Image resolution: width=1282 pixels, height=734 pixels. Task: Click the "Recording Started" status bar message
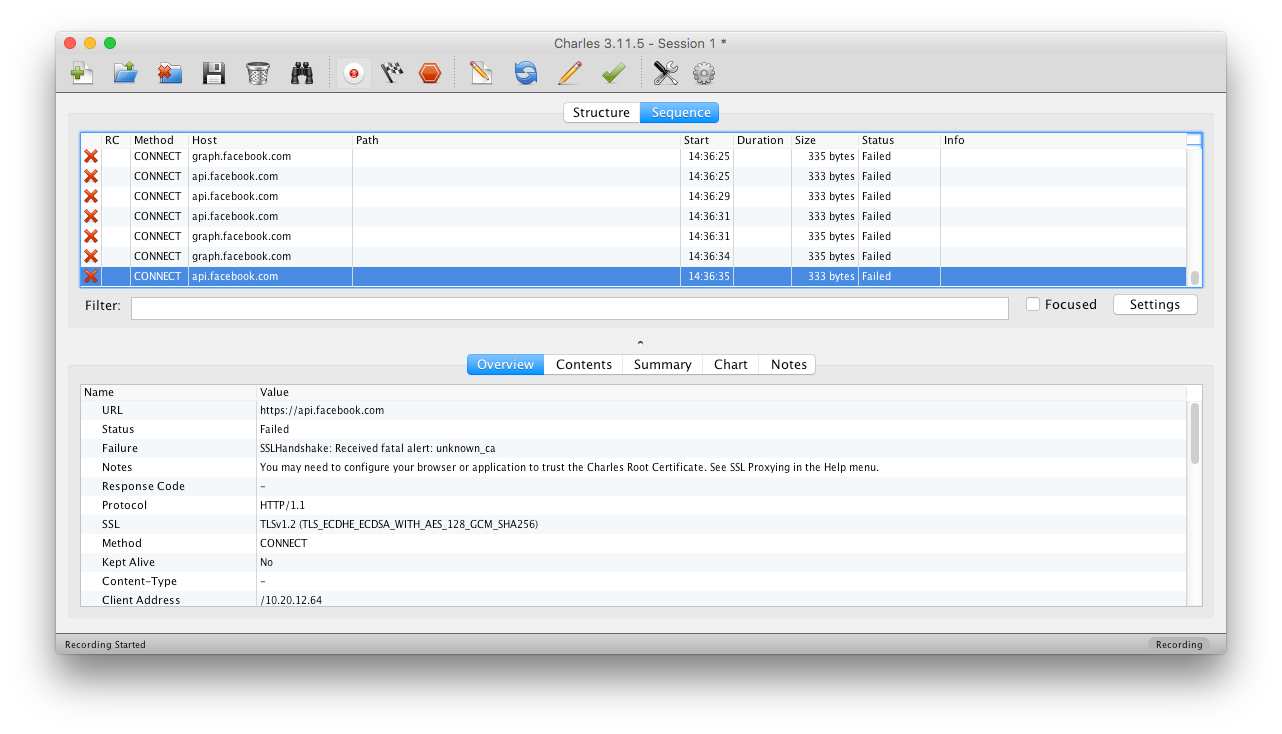(105, 645)
